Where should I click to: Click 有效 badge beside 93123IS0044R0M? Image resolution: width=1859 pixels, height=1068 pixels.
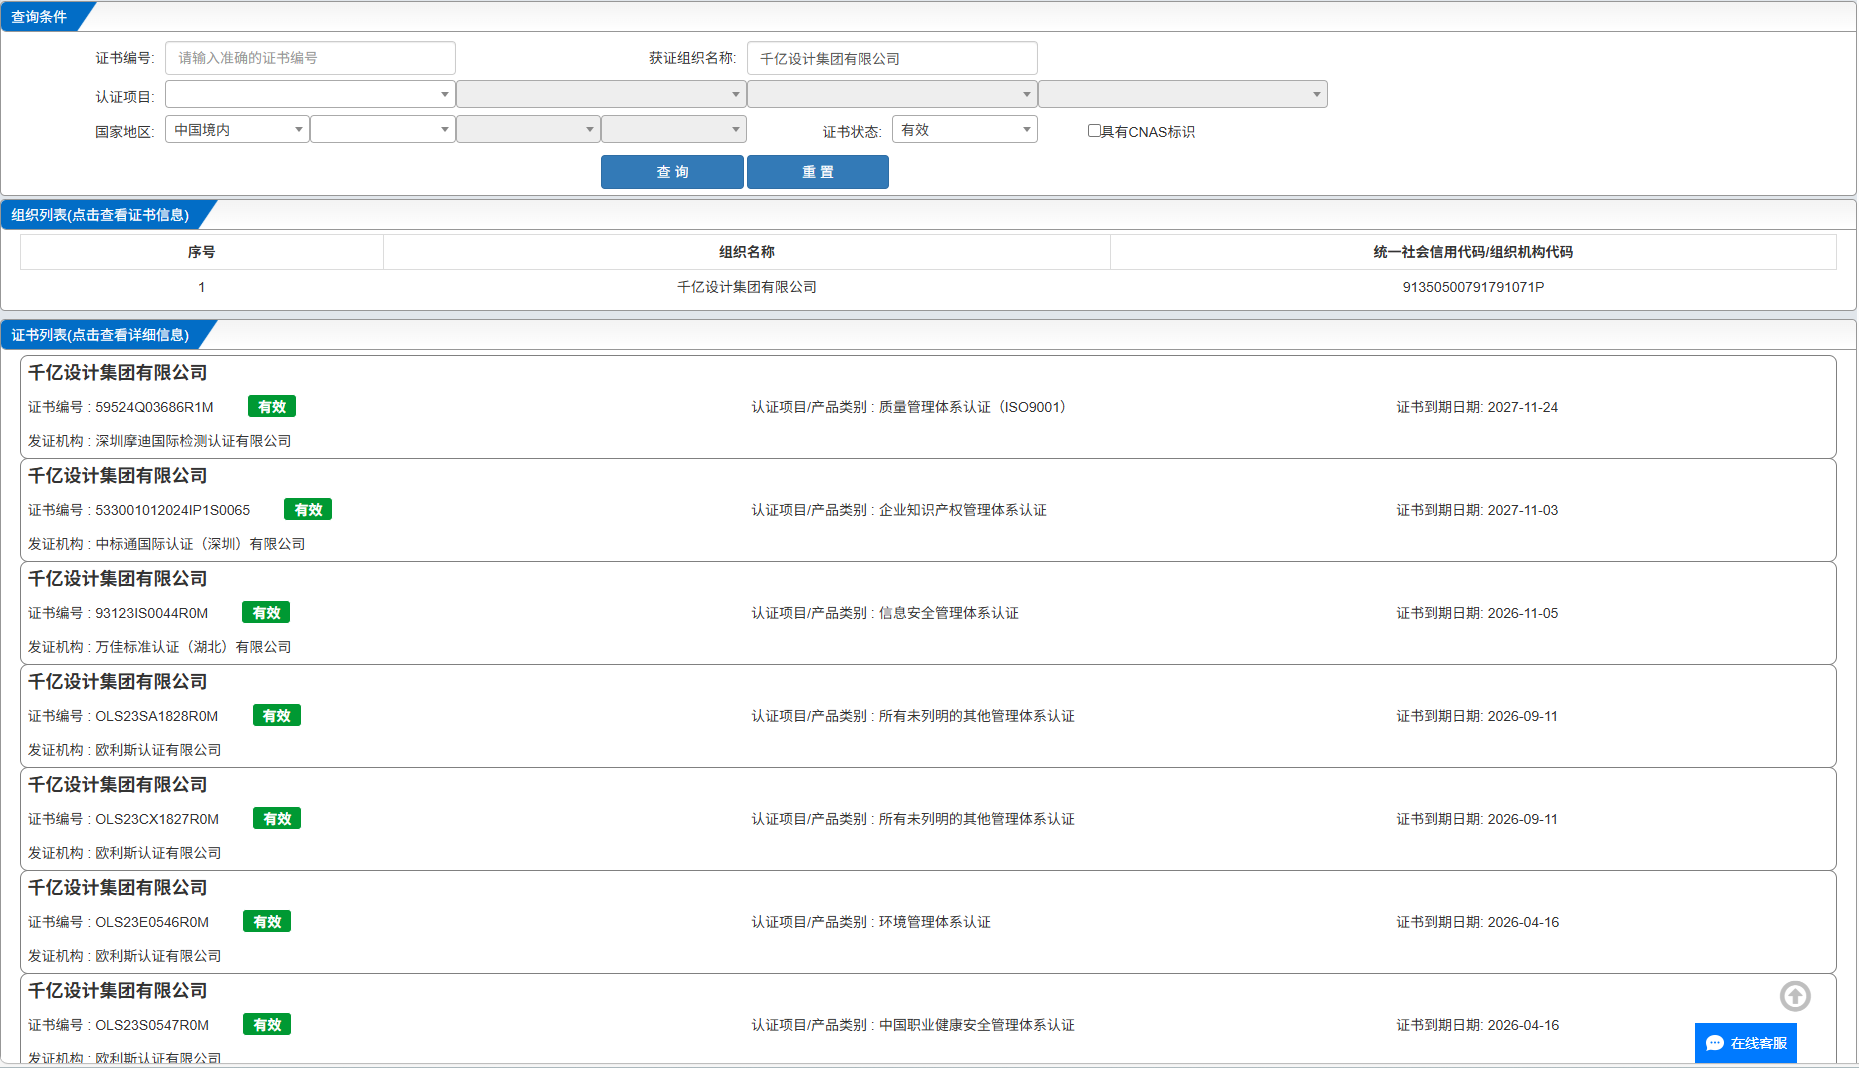pyautogui.click(x=266, y=613)
